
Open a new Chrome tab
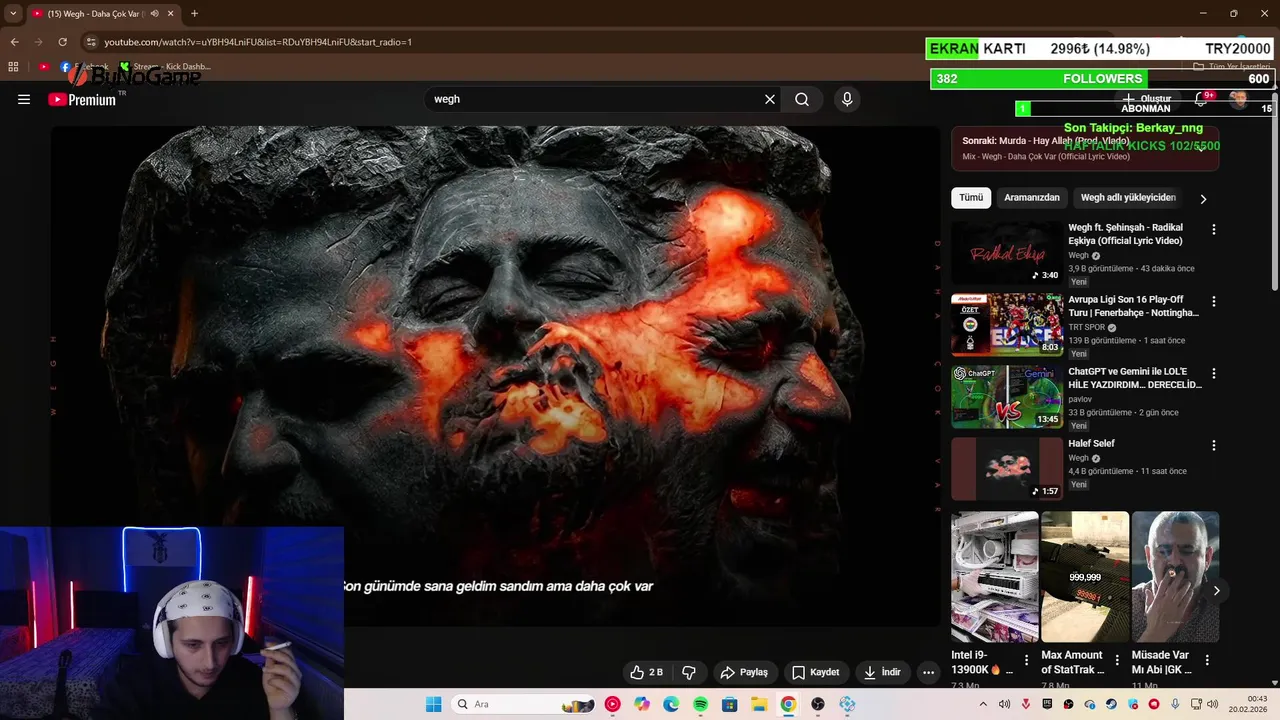click(194, 14)
